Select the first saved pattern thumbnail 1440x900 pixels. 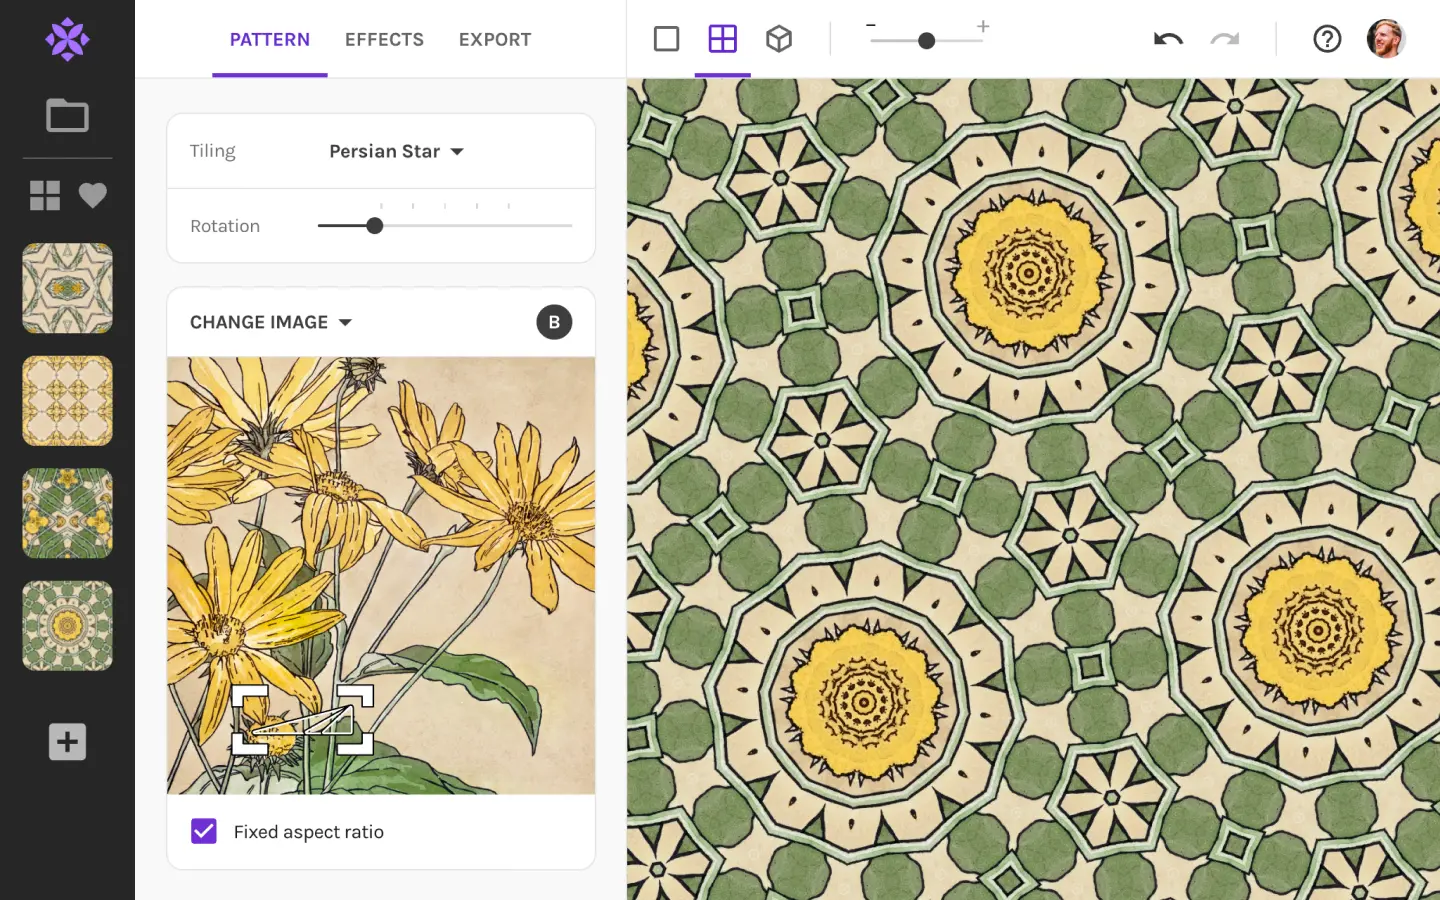(67, 288)
